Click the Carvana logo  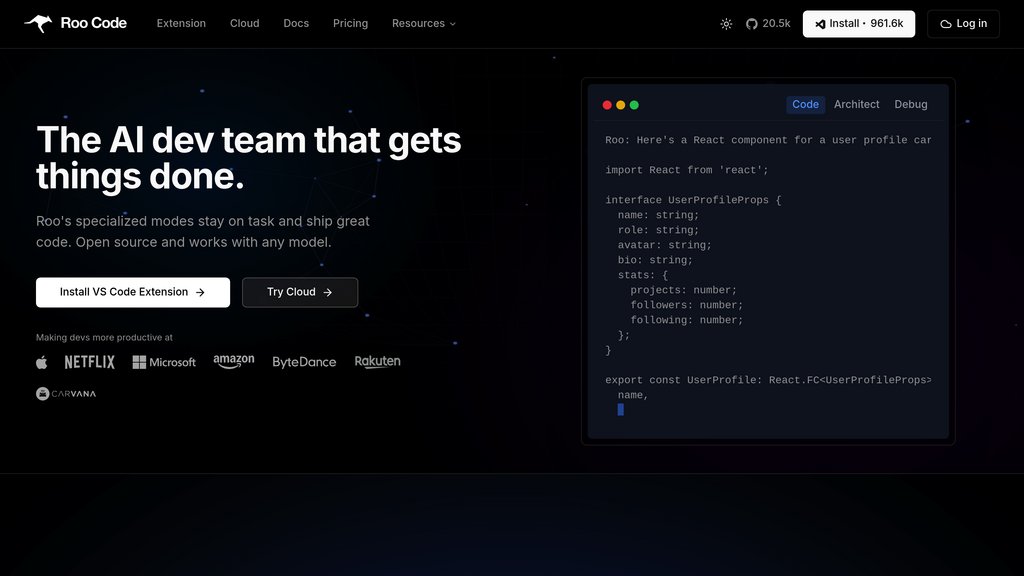66,394
